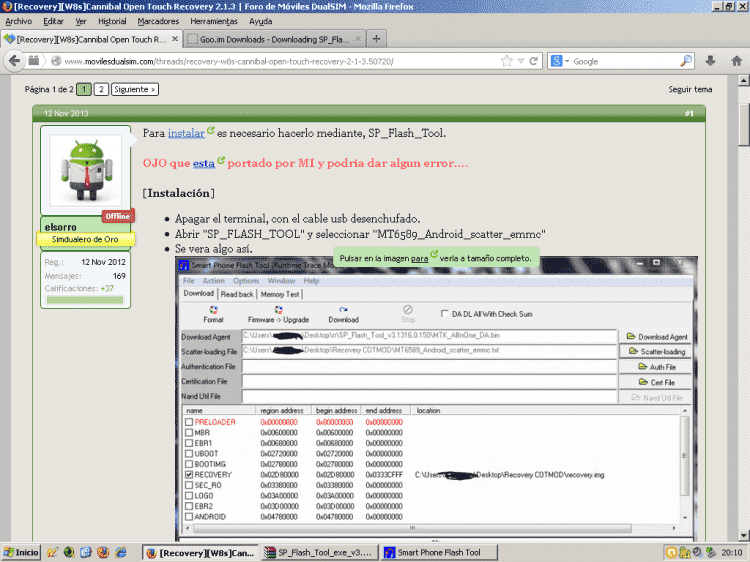Close the Goo.im Downloads tab

coord(358,39)
